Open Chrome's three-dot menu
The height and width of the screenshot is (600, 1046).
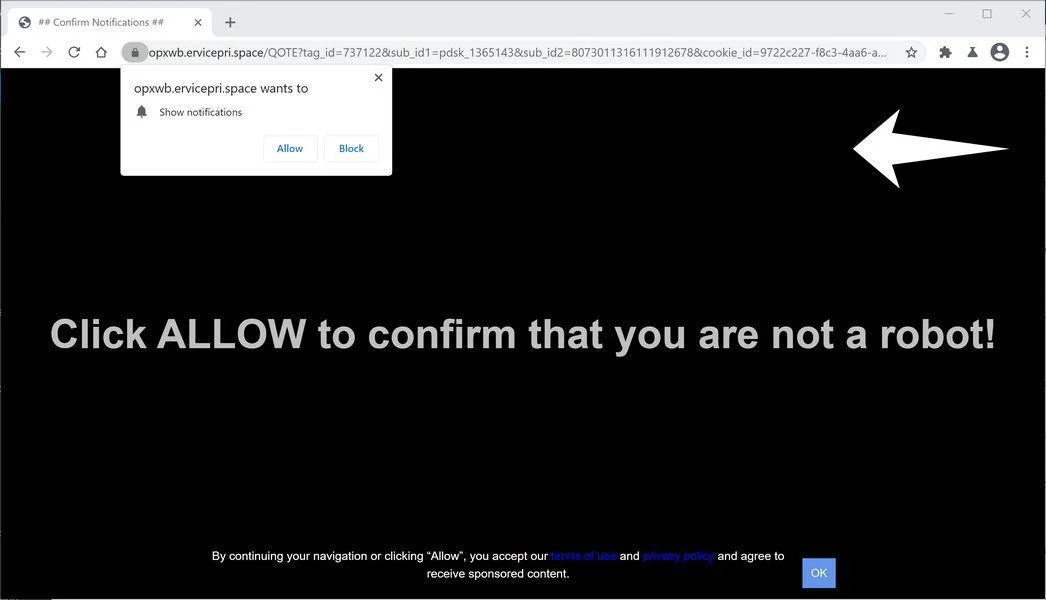(1027, 52)
